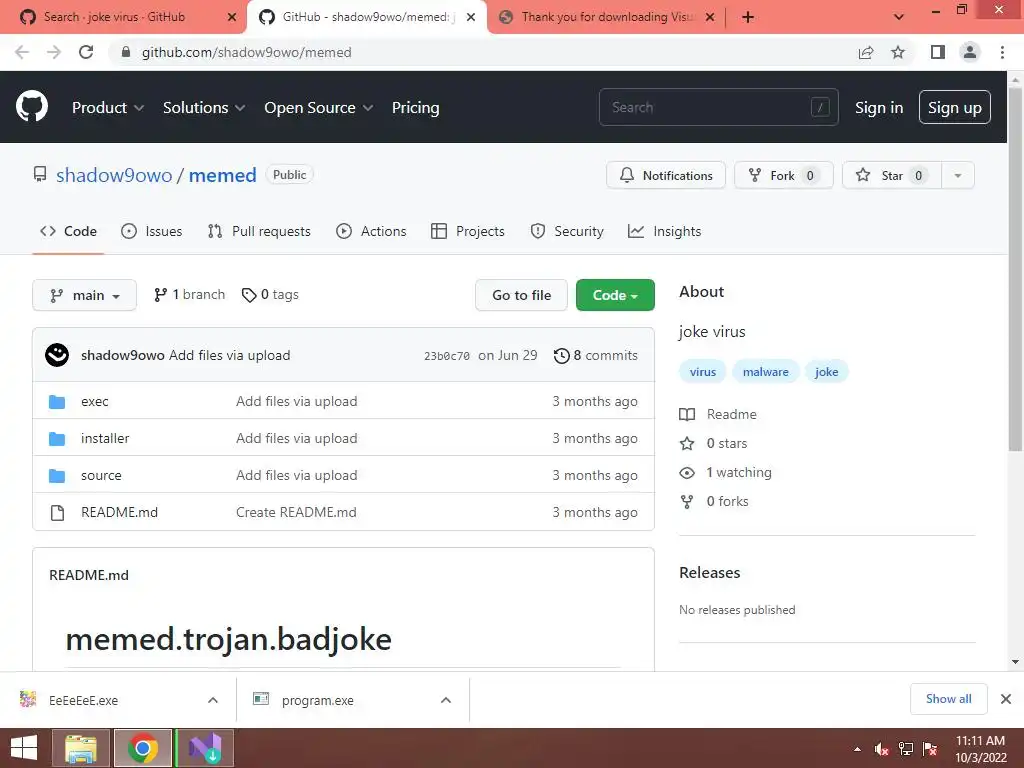Click the EeEeEeE.exe download file icon

pos(28,699)
